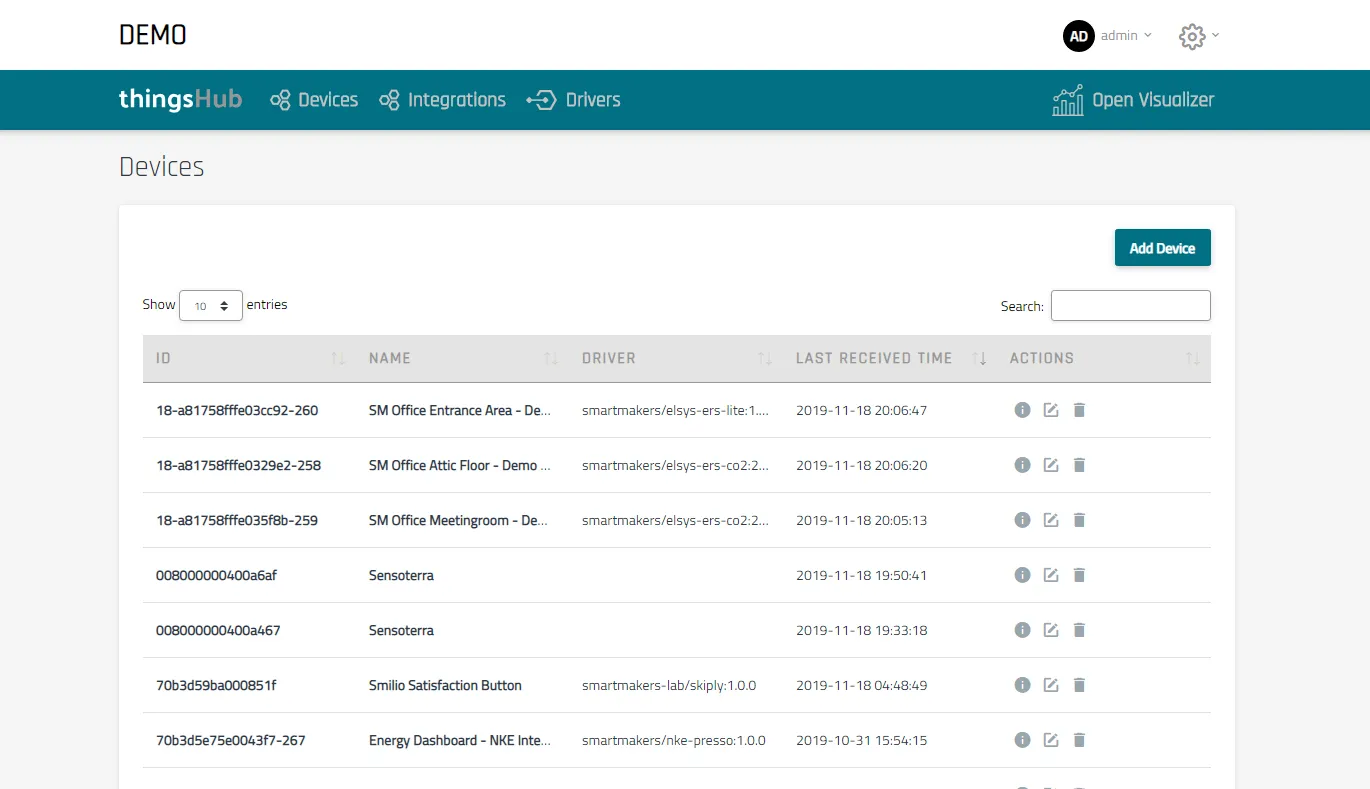This screenshot has width=1370, height=789.
Task: Select ID 18-a81758fffe0329e2-258
Action: pos(238,465)
